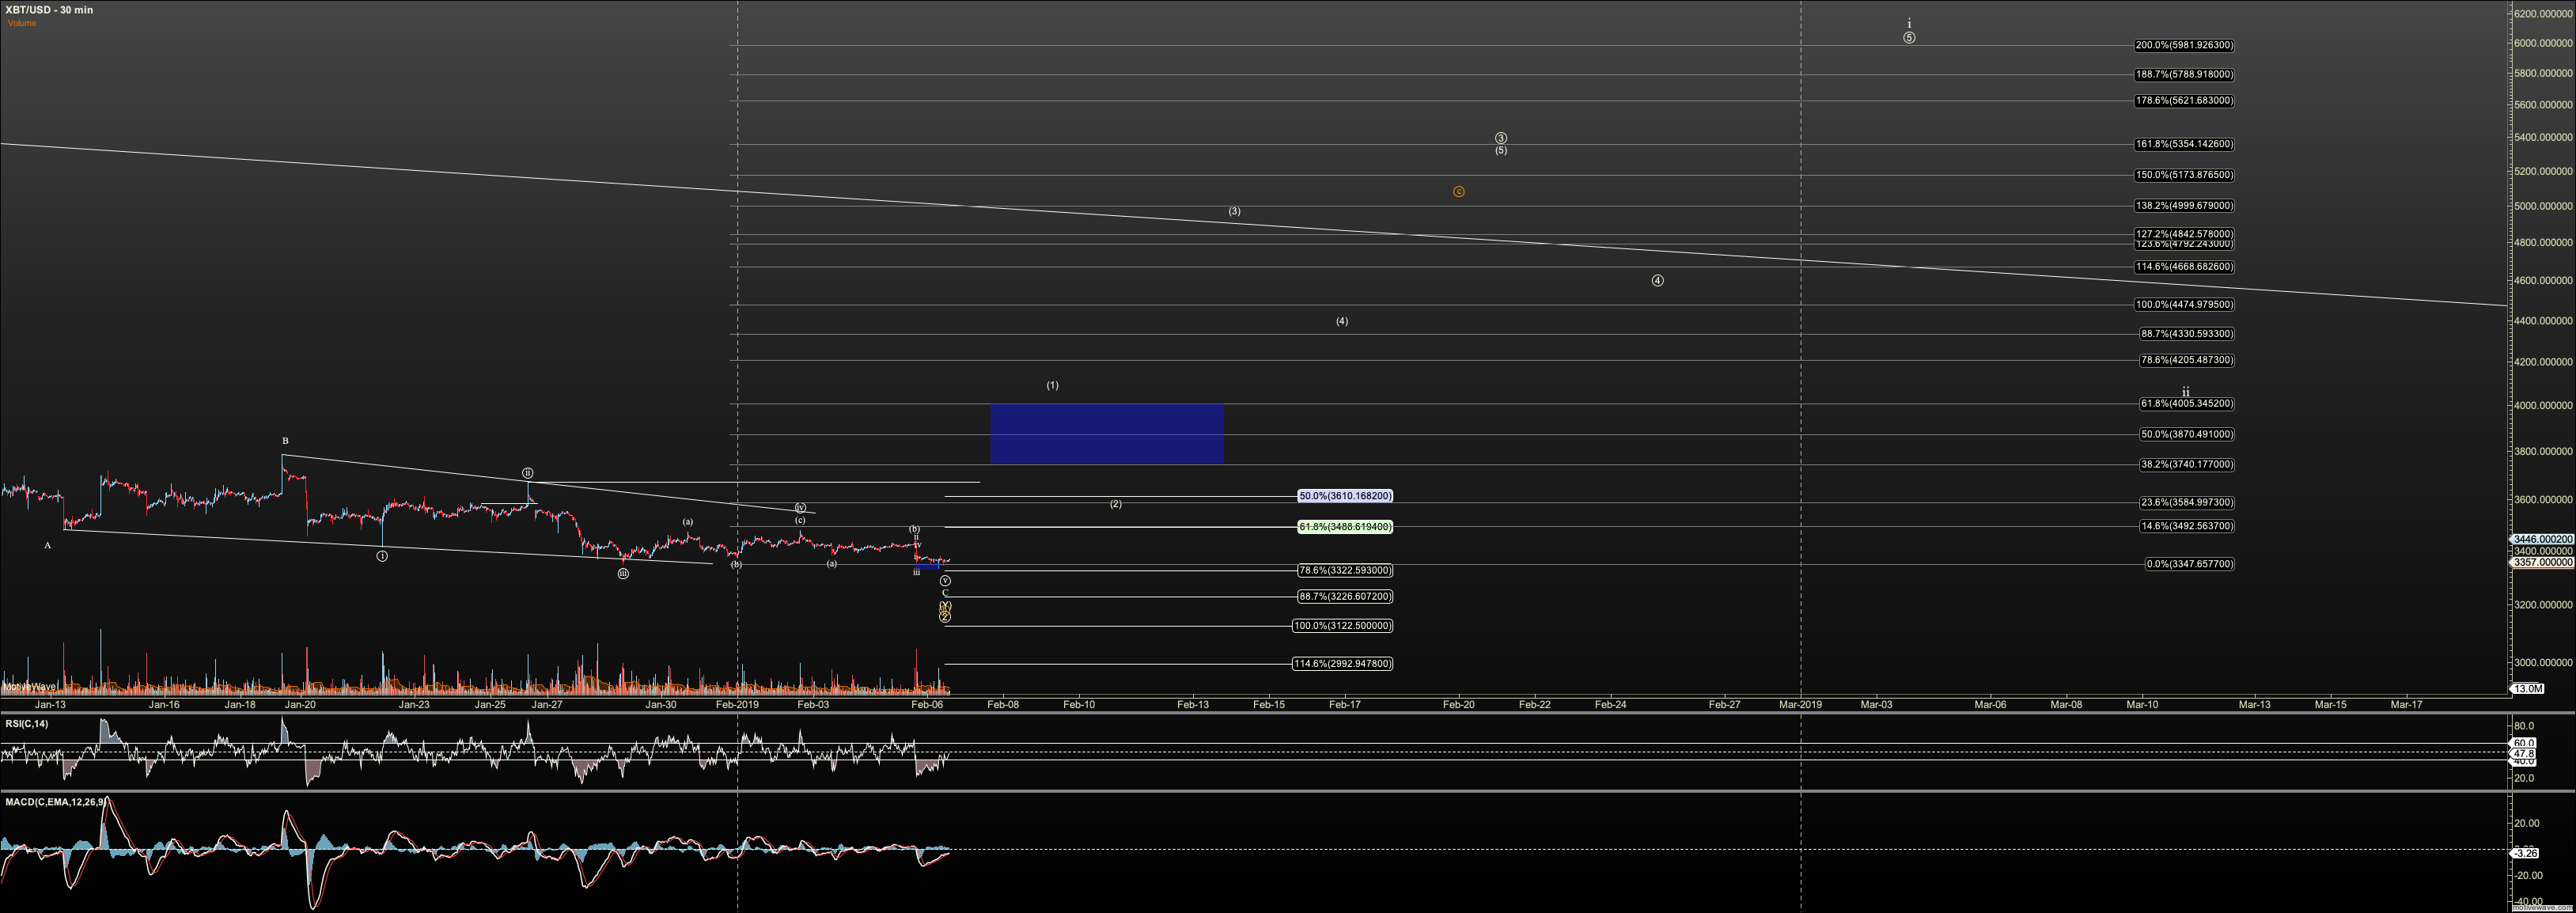
Task: Click the 114.6%(2992.947800) retracement label
Action: click(x=1343, y=664)
